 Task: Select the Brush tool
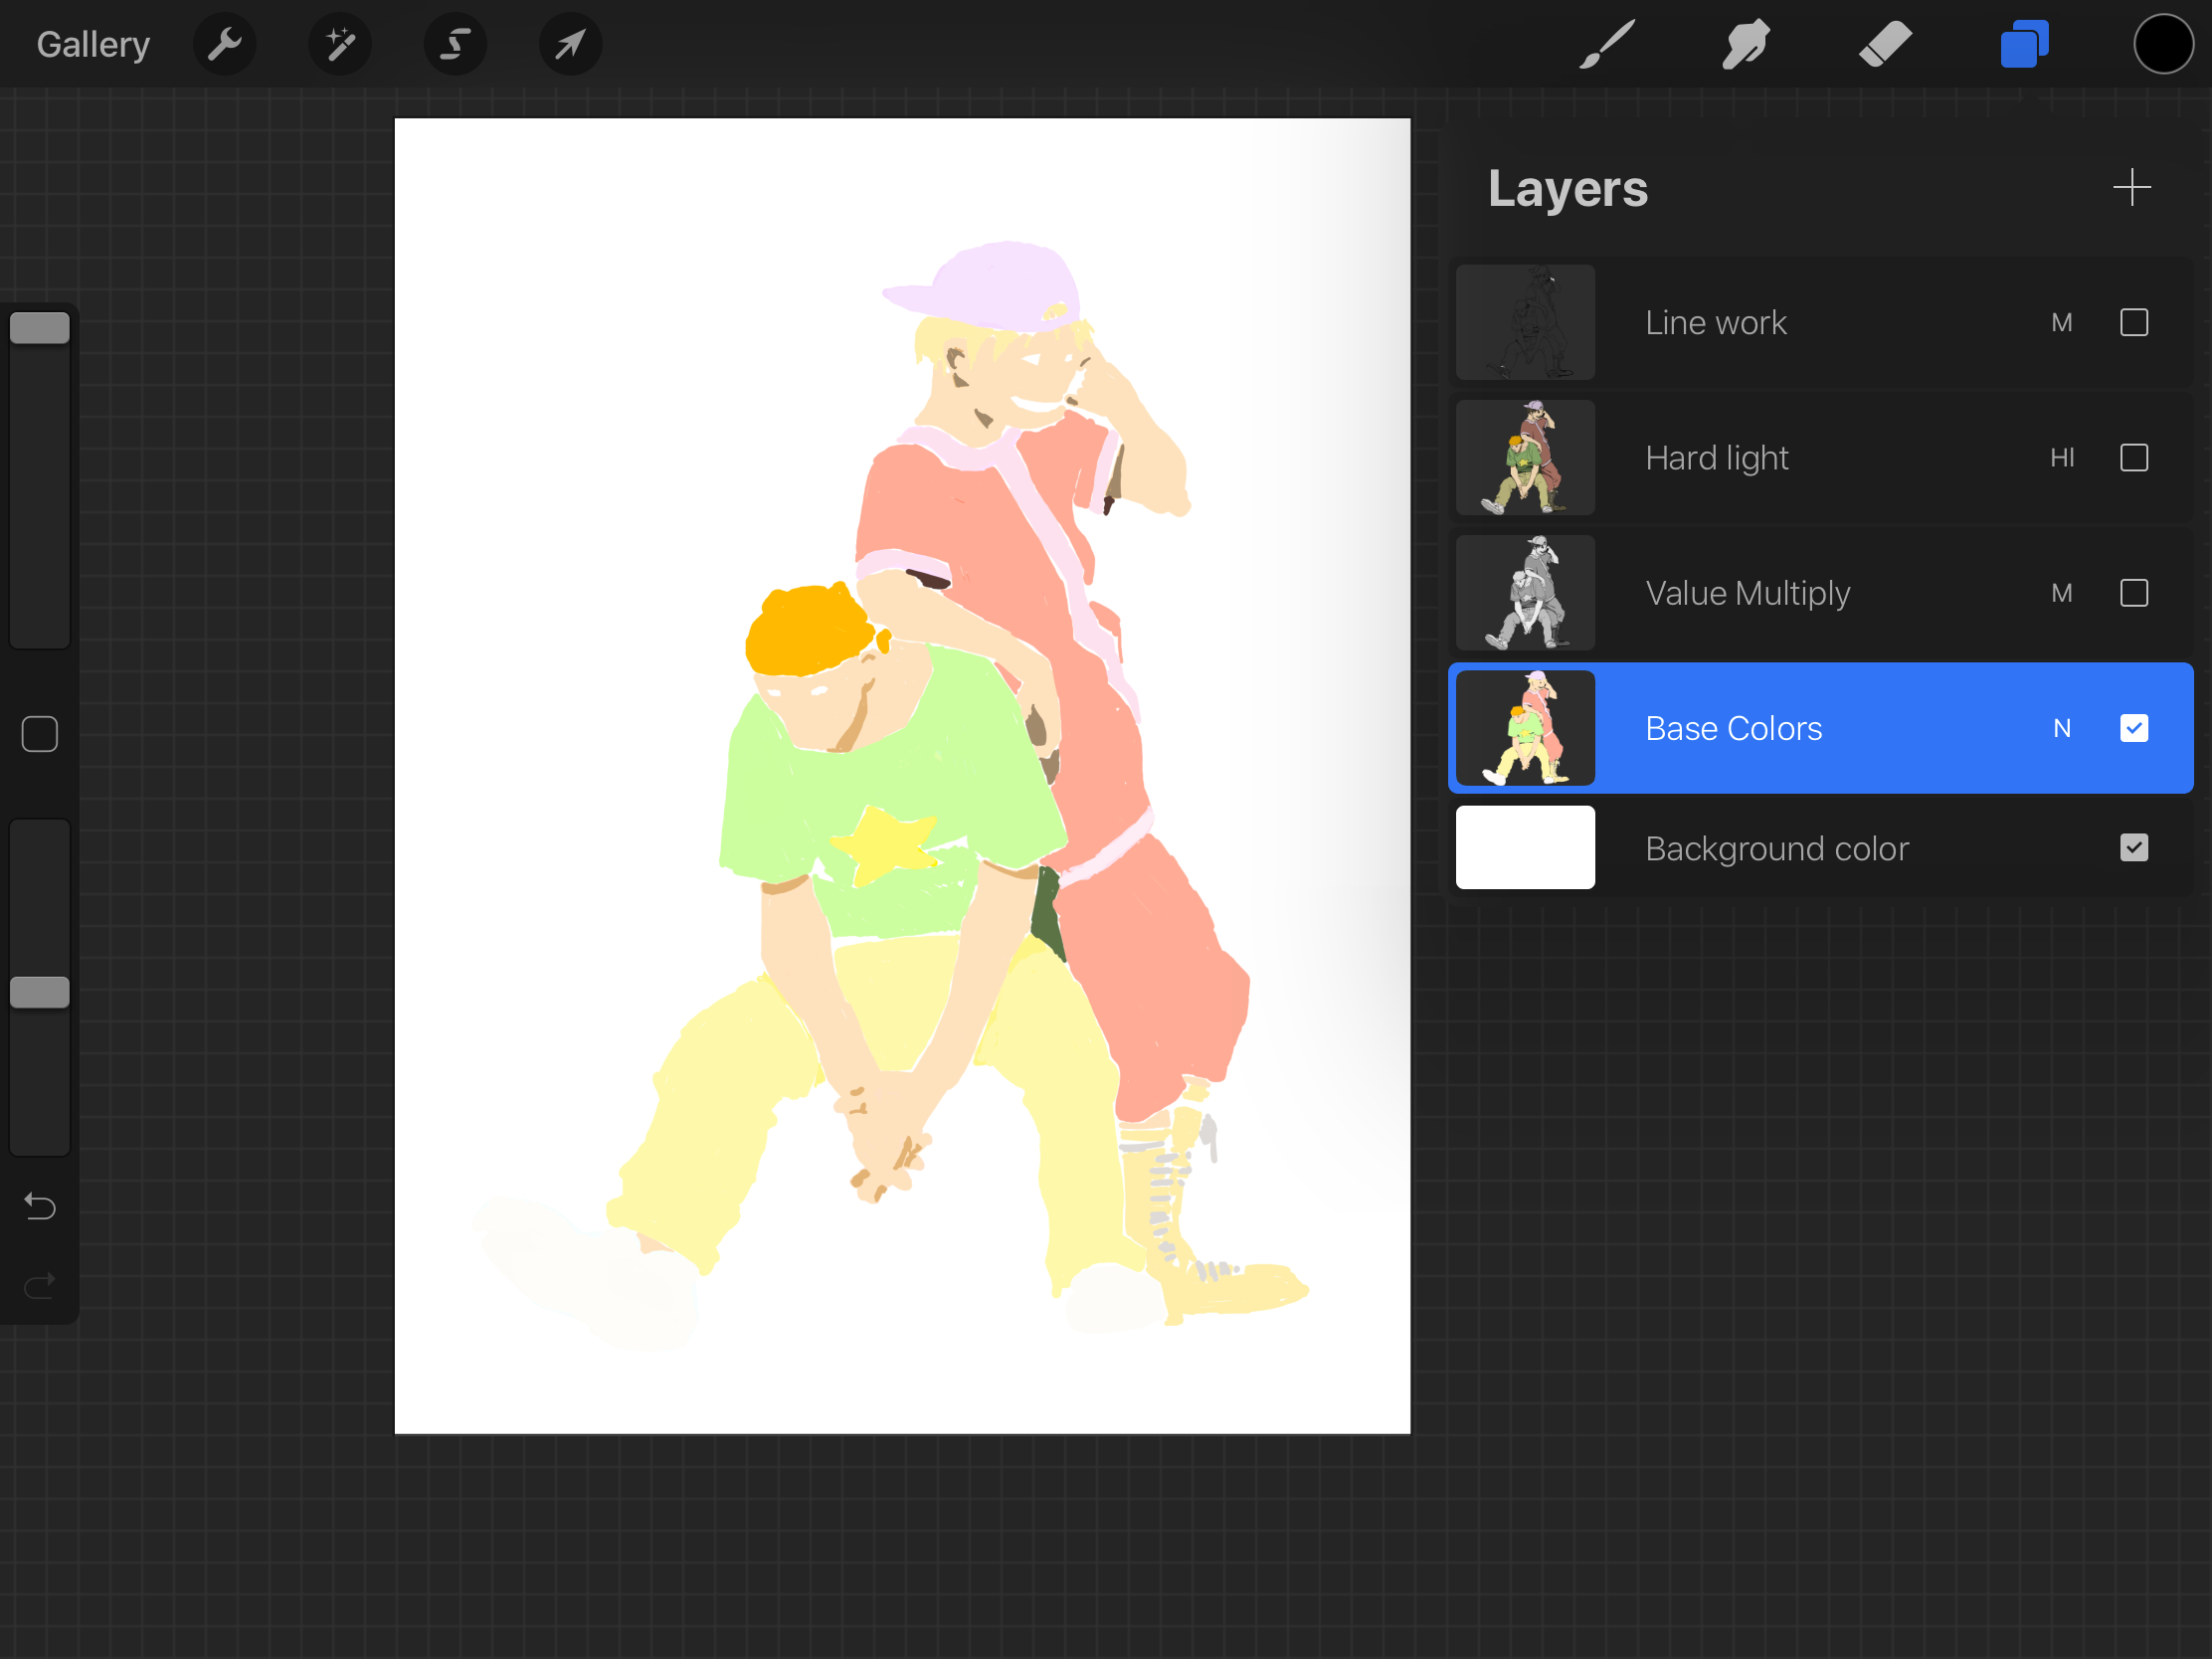(1607, 44)
